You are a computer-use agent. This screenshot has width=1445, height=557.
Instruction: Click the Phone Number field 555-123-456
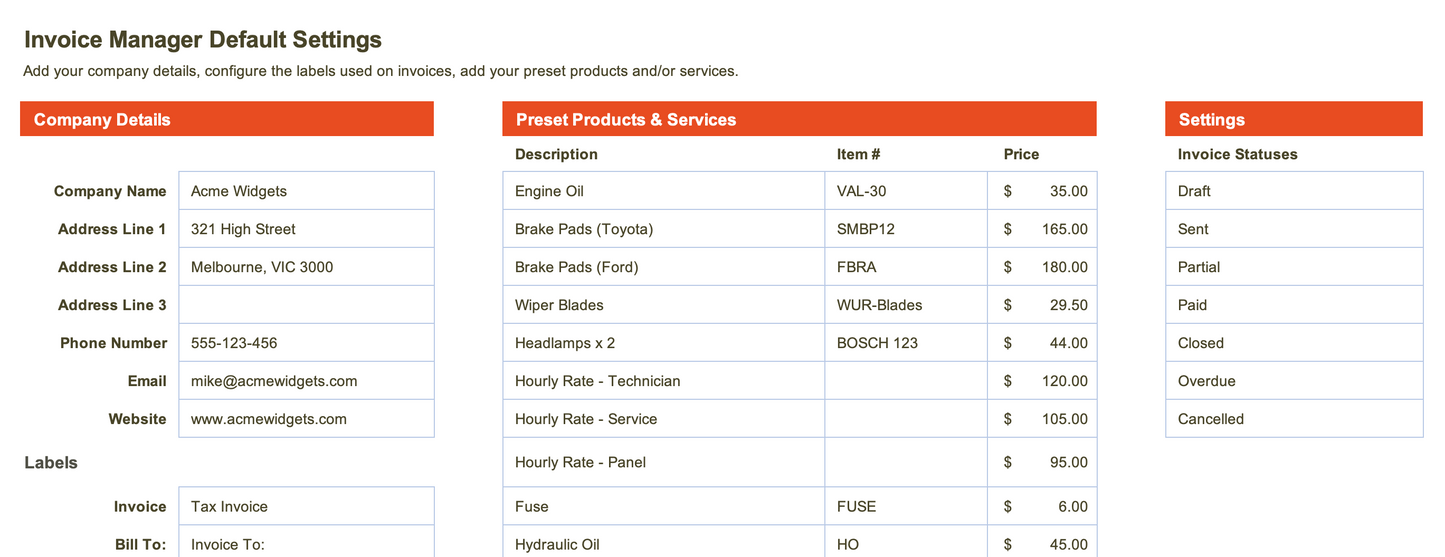(x=306, y=343)
